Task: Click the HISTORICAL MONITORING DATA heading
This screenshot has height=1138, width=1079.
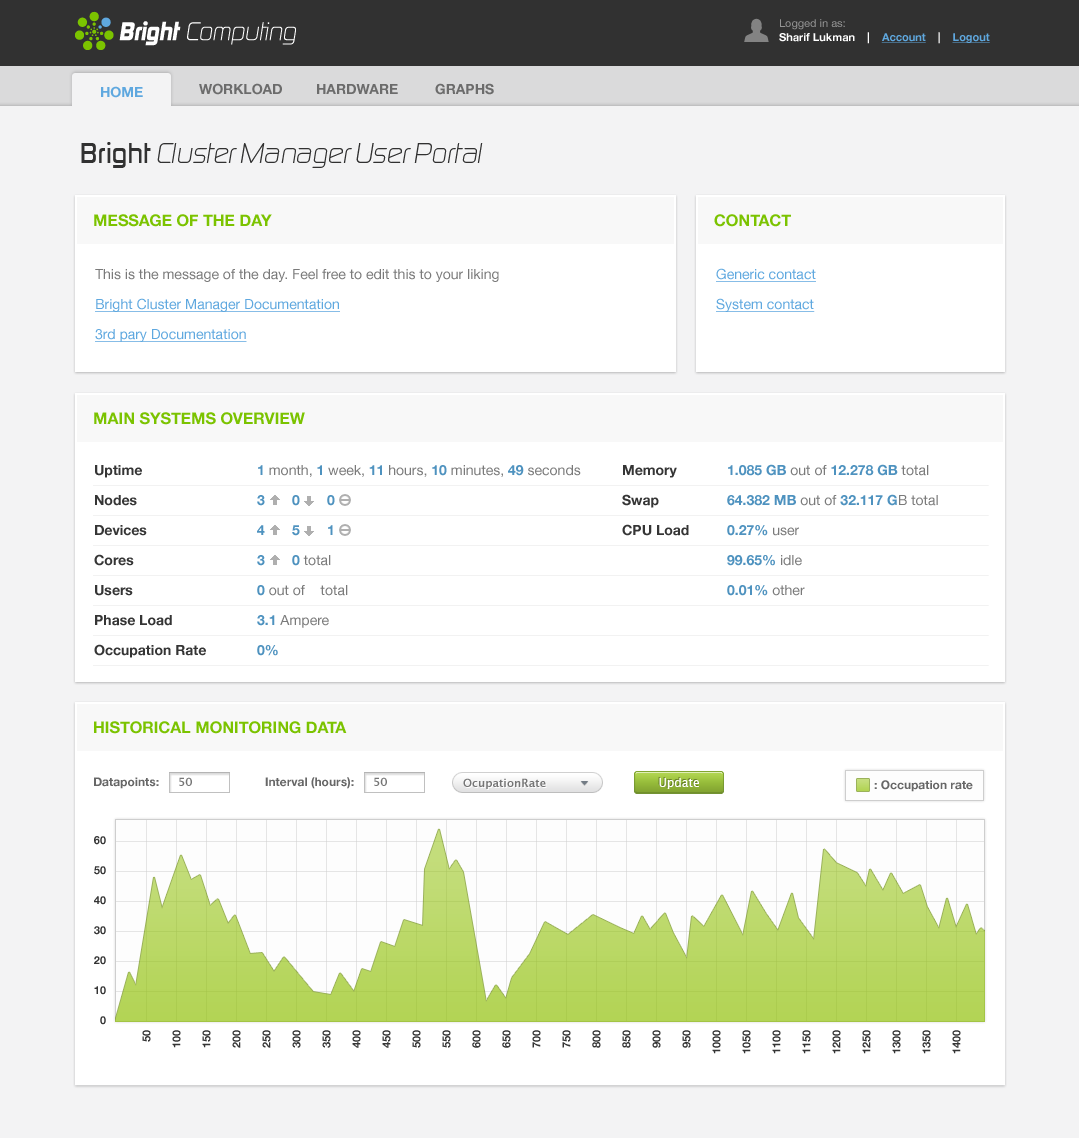Action: point(219,727)
